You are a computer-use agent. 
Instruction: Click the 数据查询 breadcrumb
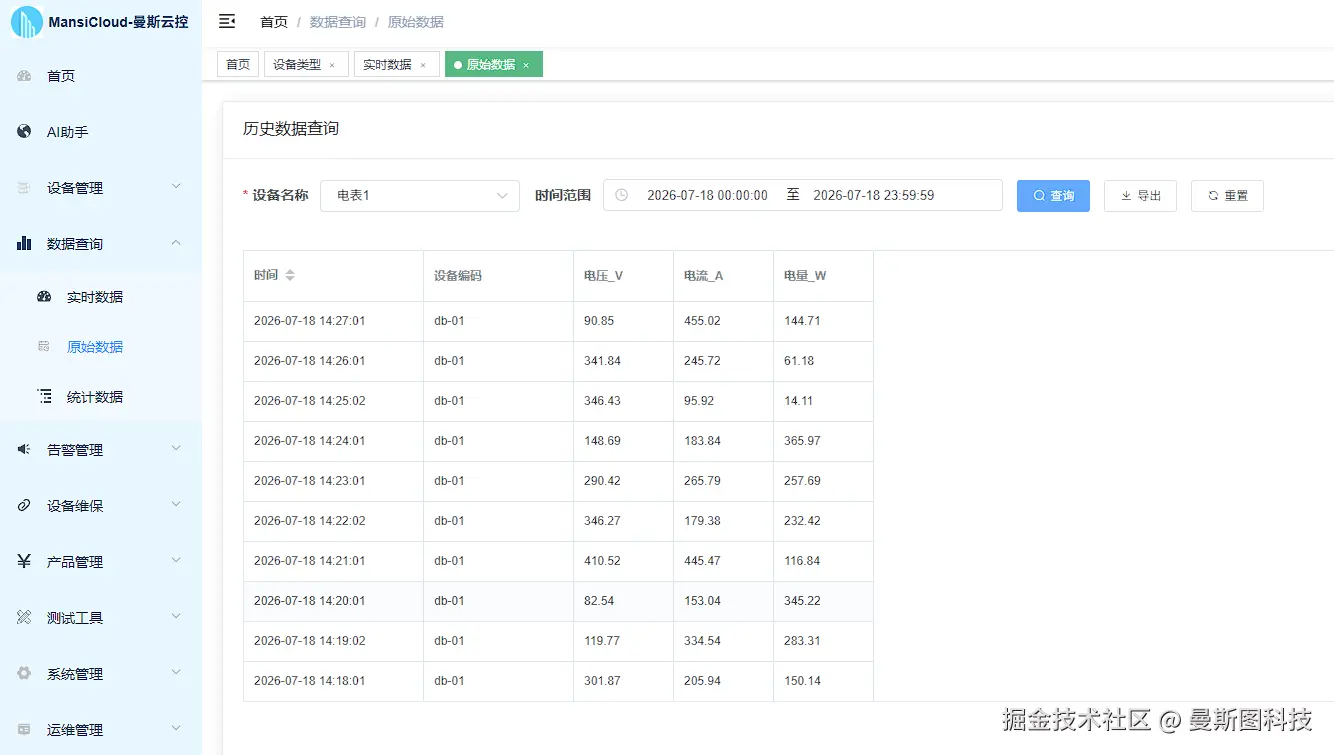click(x=338, y=22)
